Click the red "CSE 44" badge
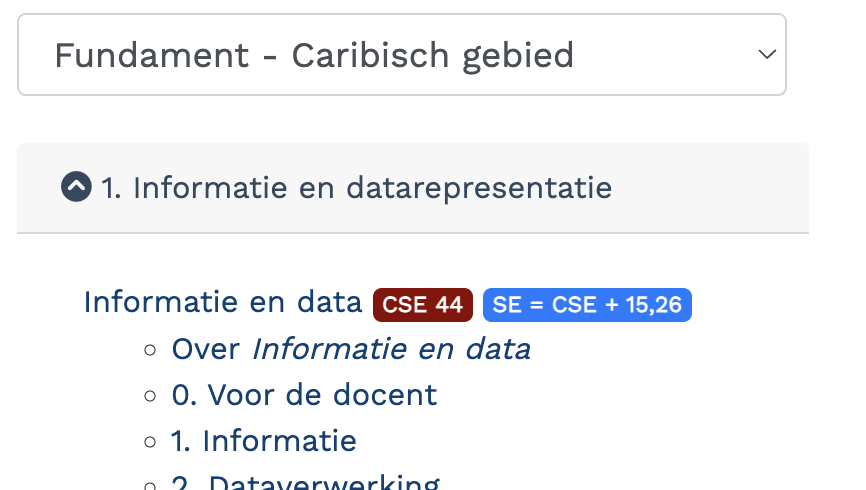866x490 pixels. [422, 305]
